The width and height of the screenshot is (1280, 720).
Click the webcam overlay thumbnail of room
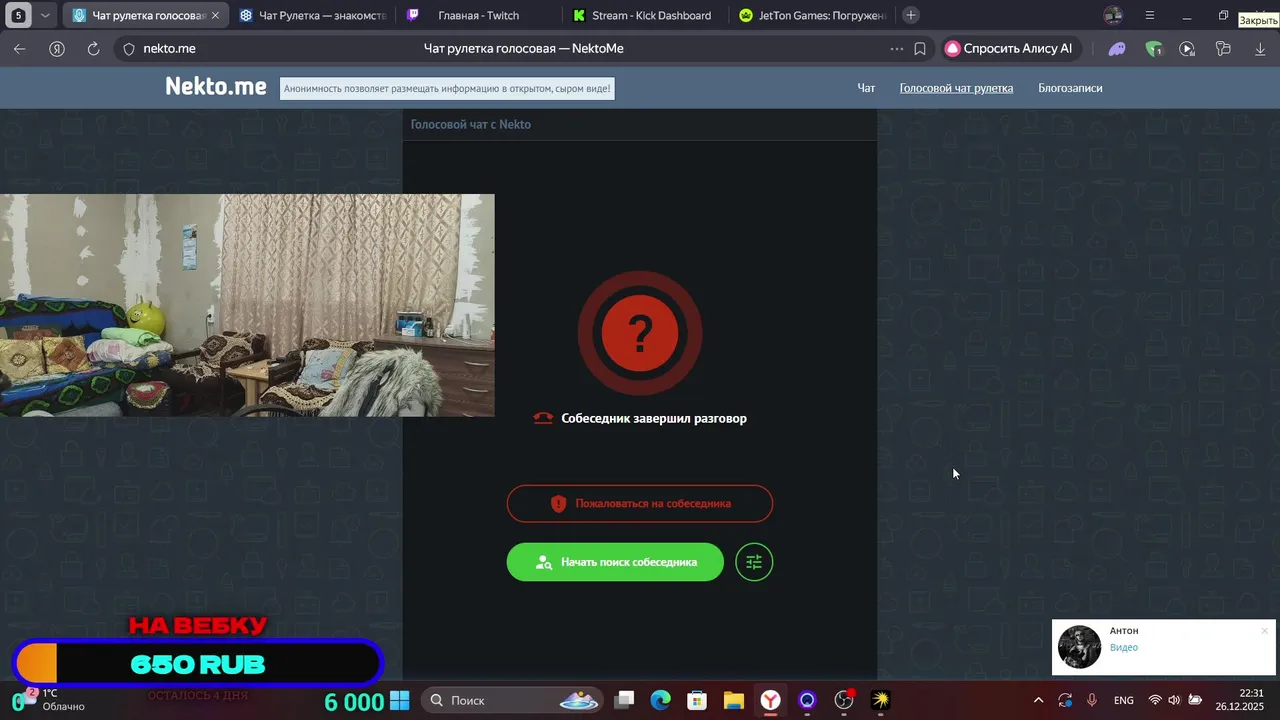click(x=247, y=305)
